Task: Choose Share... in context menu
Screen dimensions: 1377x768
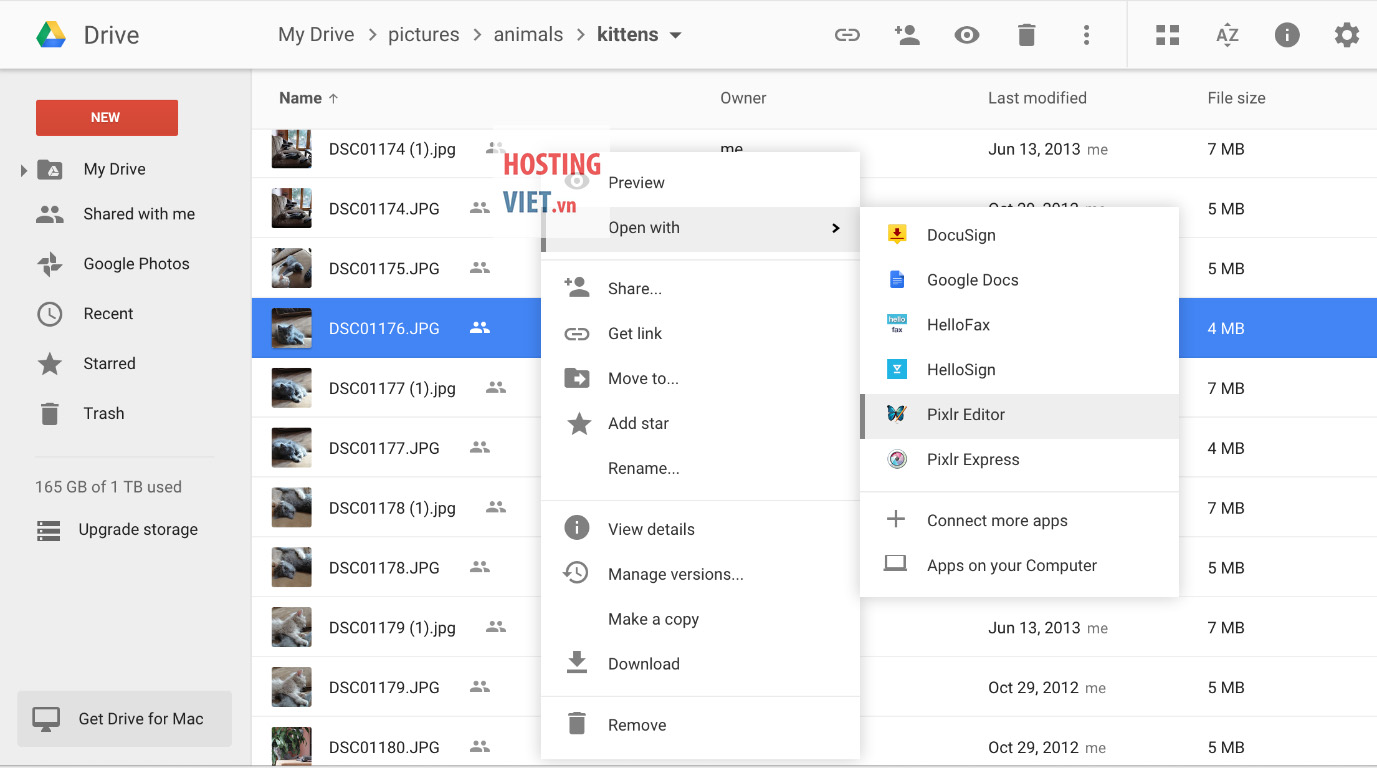Action: (700, 289)
